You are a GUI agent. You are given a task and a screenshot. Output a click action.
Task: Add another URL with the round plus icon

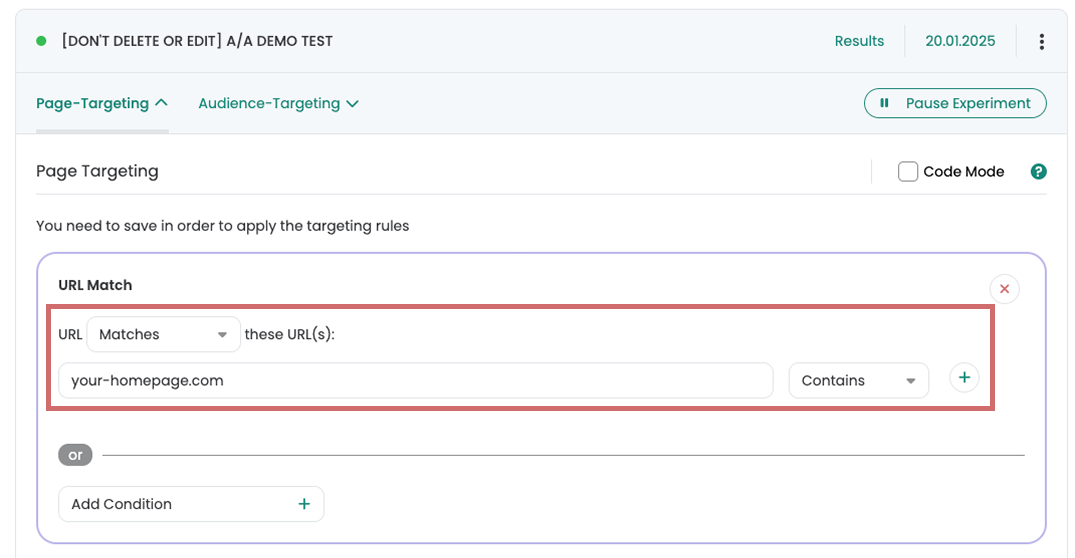(x=964, y=378)
